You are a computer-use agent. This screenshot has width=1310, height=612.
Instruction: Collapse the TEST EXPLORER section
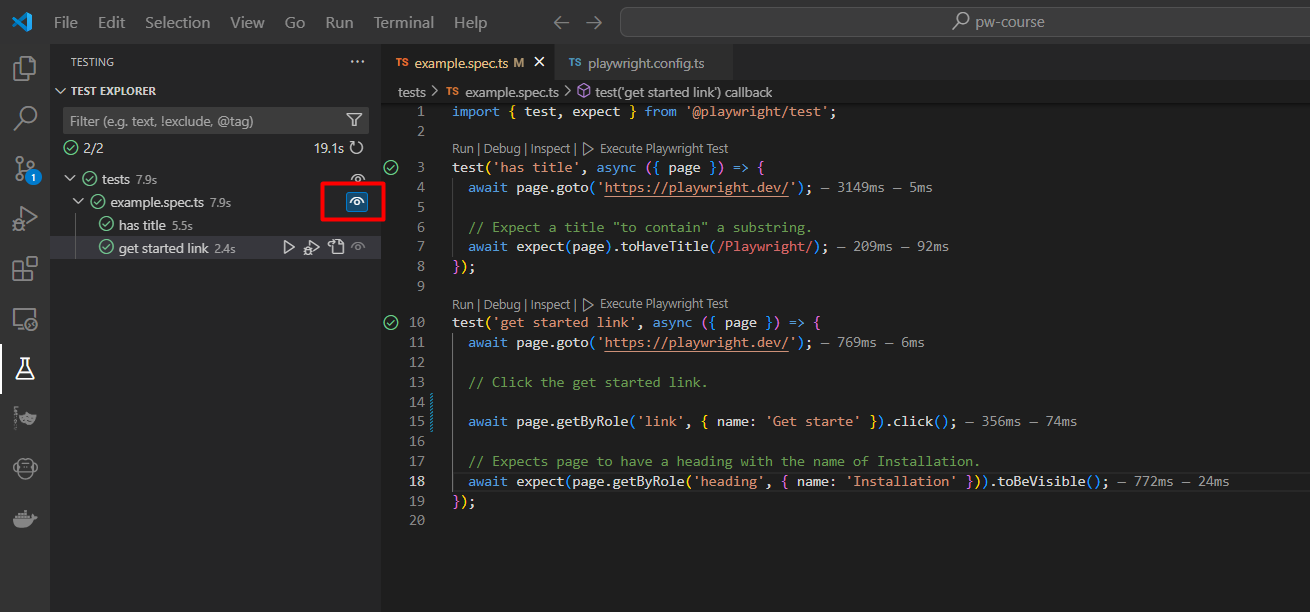pos(60,91)
